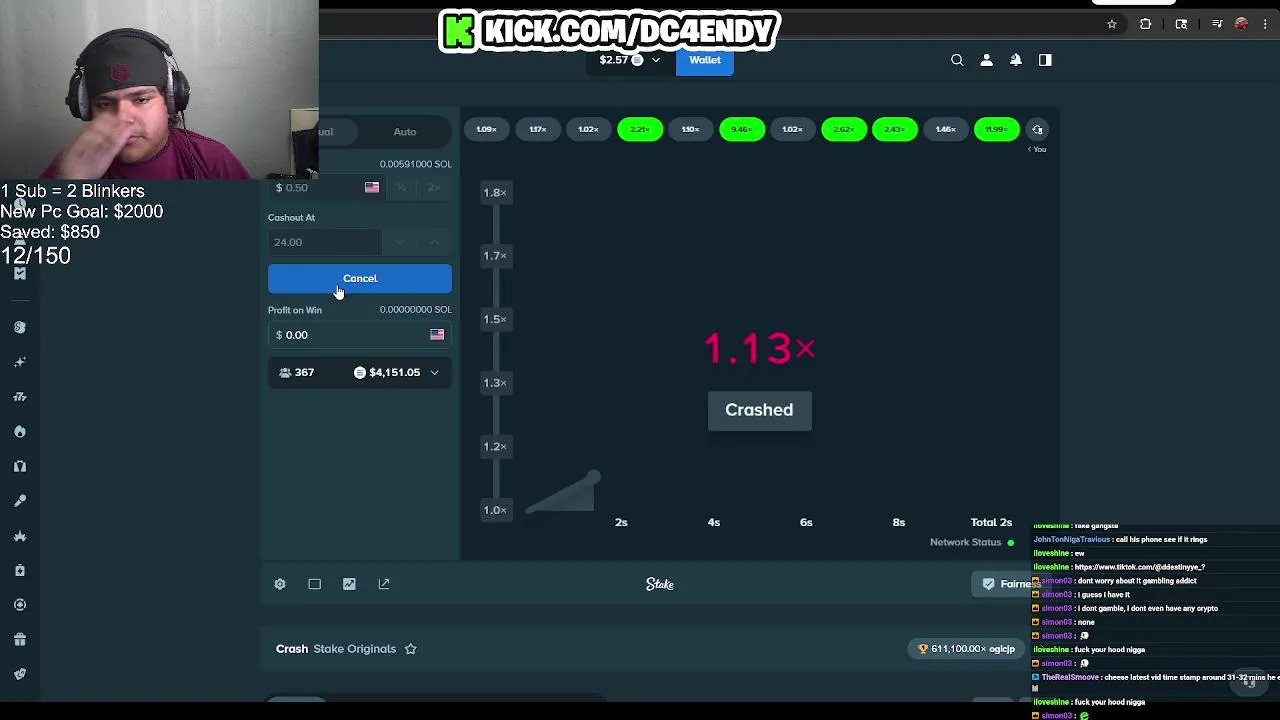Click the bet amount $0.50 field
This screenshot has height=720, width=1280.
[324, 188]
